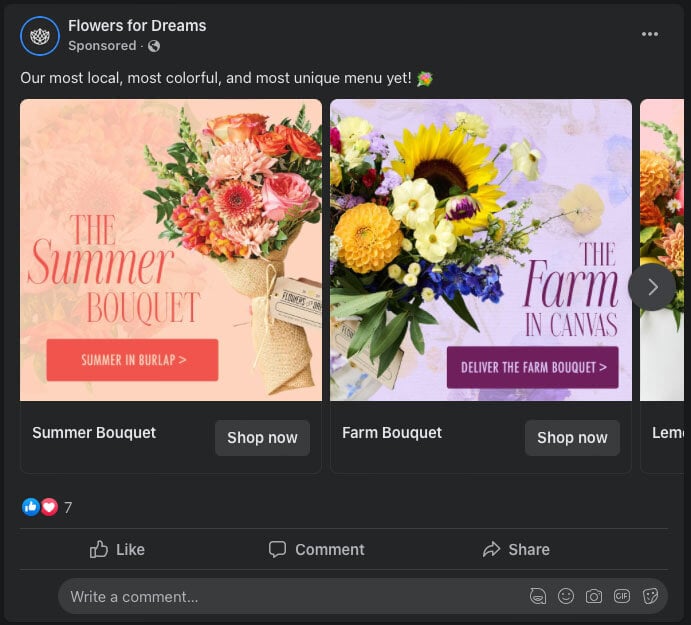Click Shop now for Farm Bouquet
691x625 pixels.
[572, 438]
